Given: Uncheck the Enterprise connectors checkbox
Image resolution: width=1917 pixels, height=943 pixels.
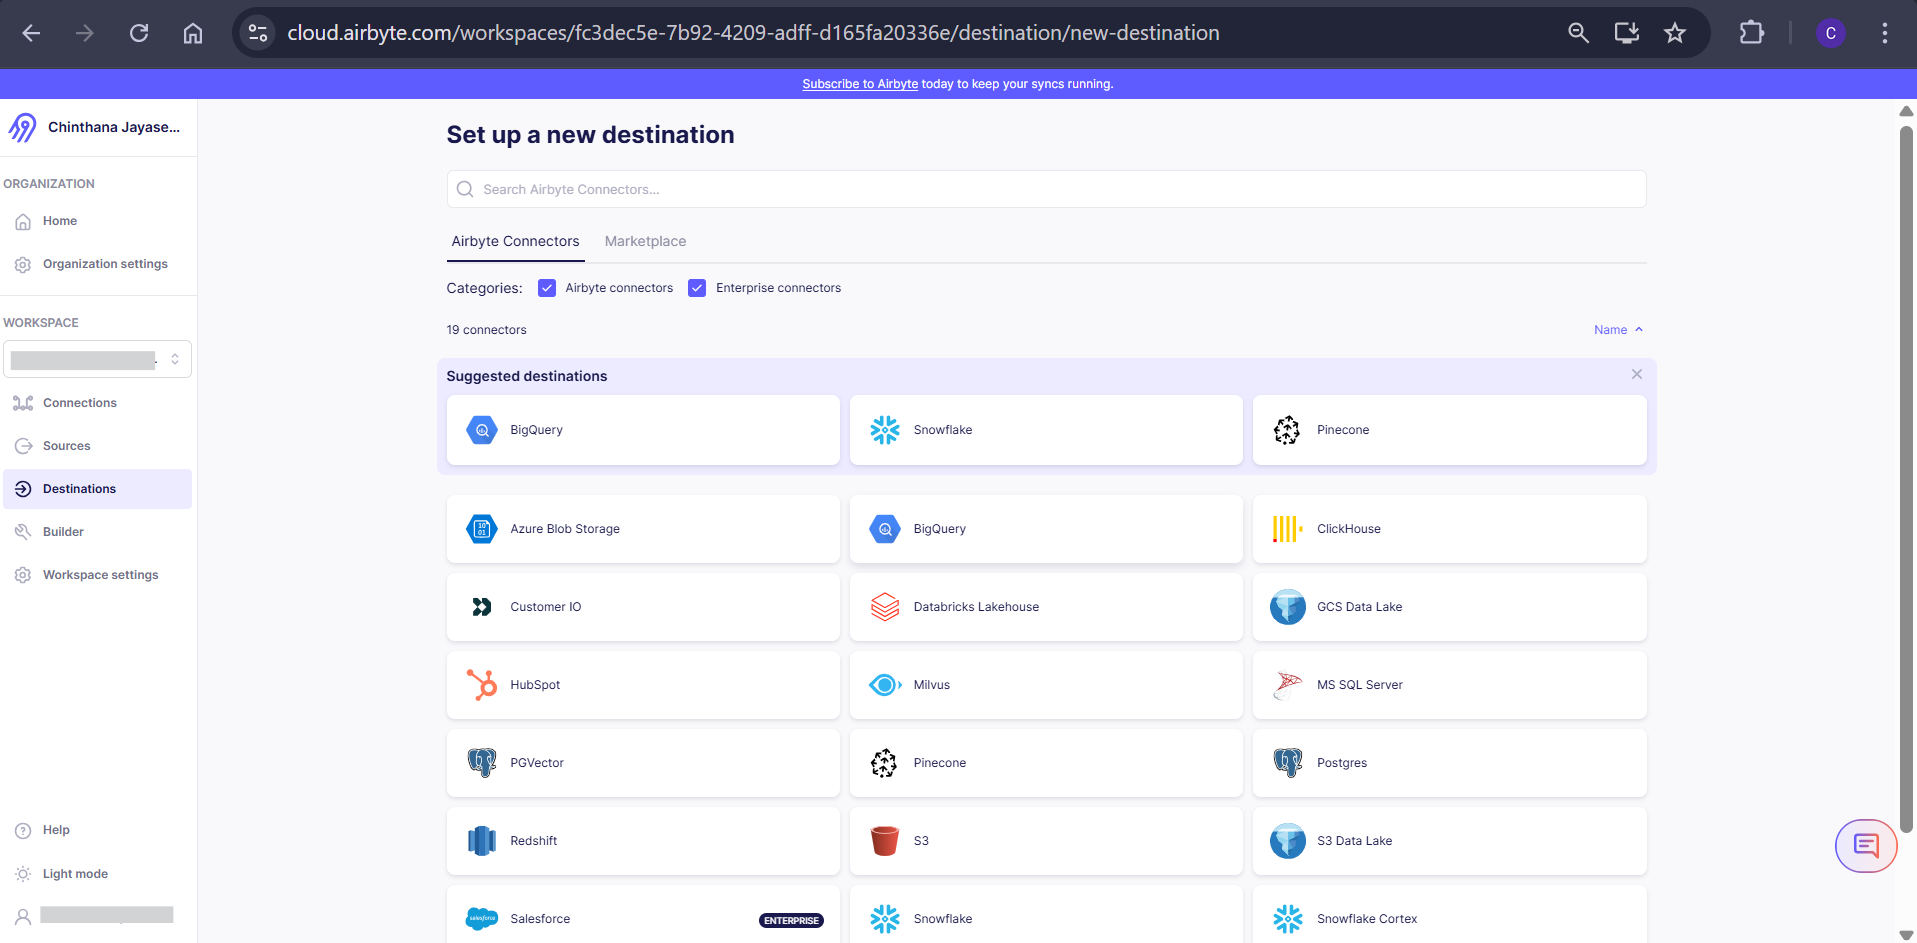Looking at the screenshot, I should pos(697,288).
